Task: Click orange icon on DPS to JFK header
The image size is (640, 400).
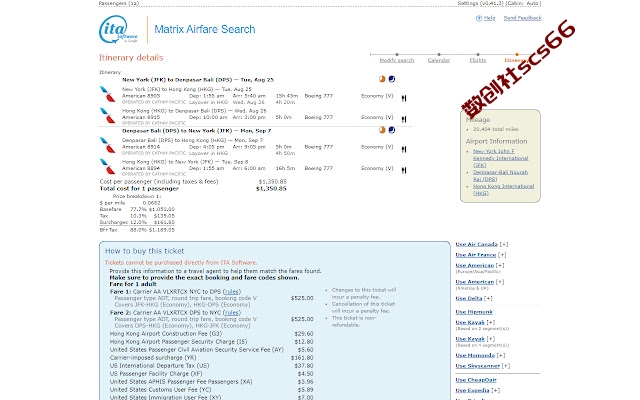Action: pos(382,130)
